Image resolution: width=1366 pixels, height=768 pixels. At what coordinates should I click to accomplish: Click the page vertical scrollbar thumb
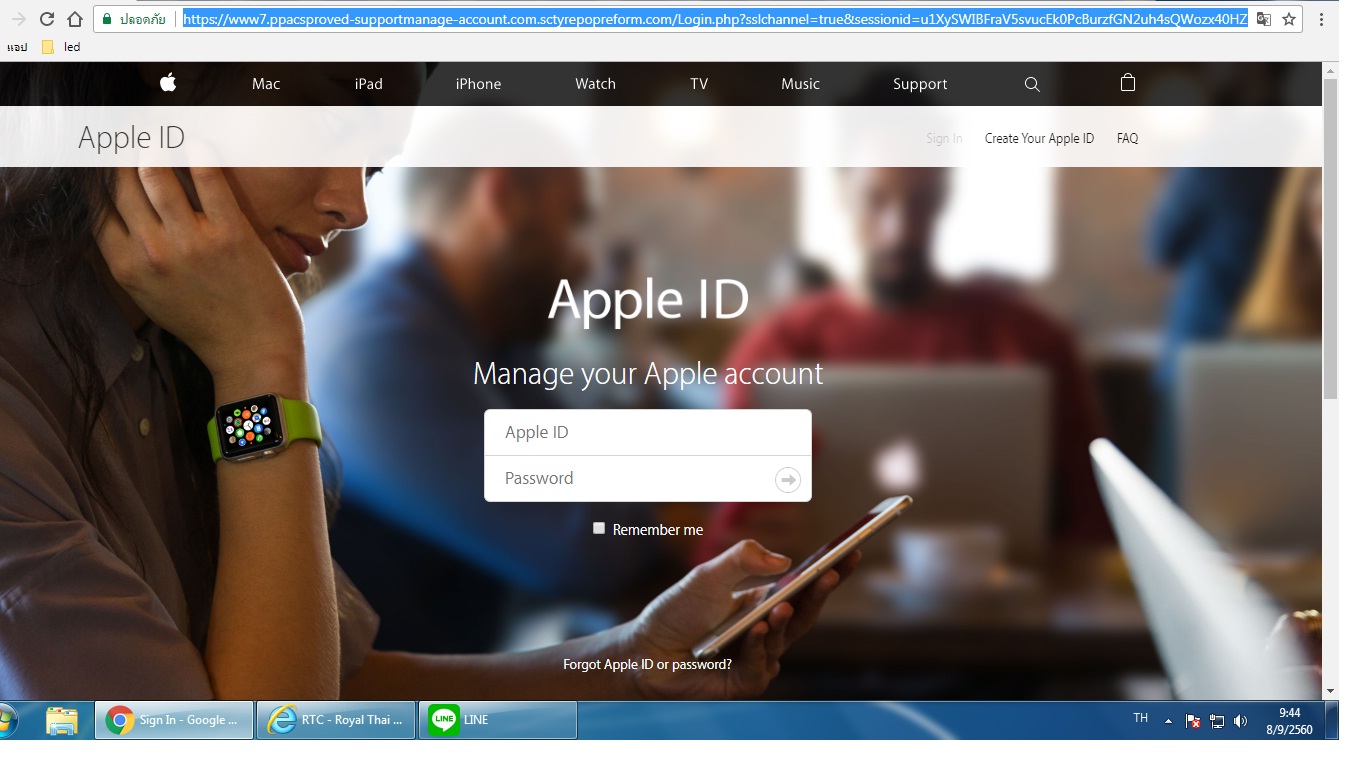click(x=1330, y=240)
